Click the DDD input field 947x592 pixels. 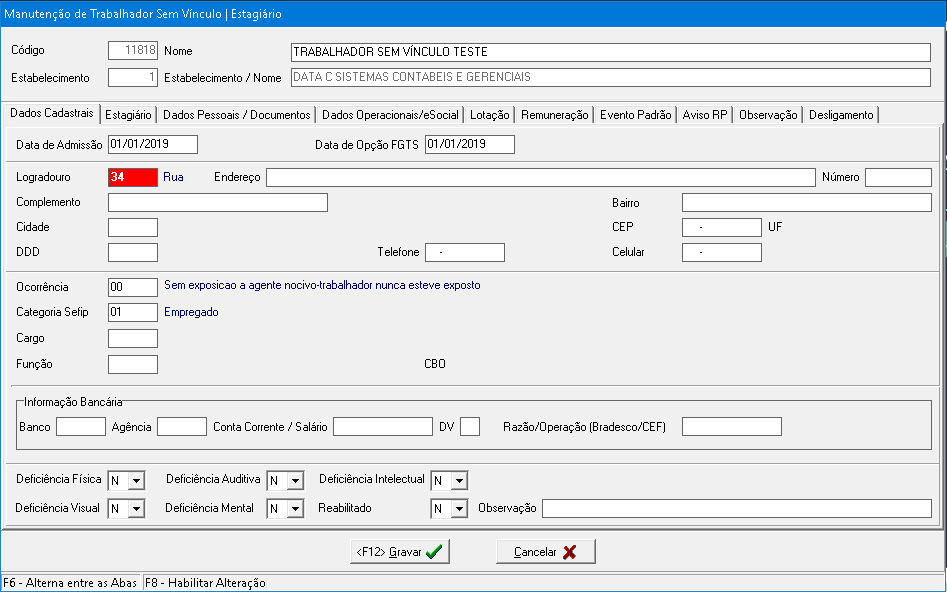[x=133, y=252]
